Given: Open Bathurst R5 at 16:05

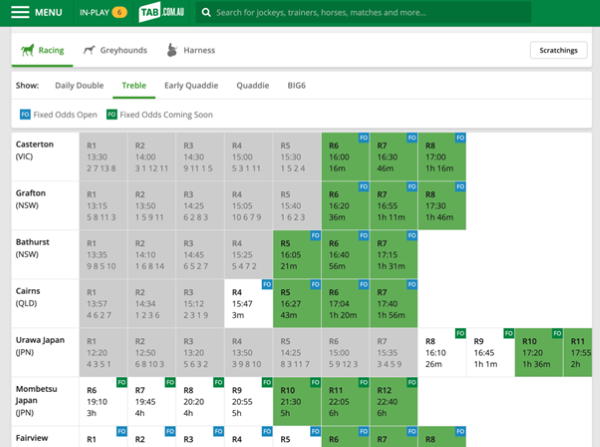Looking at the screenshot, I should click(x=297, y=255).
